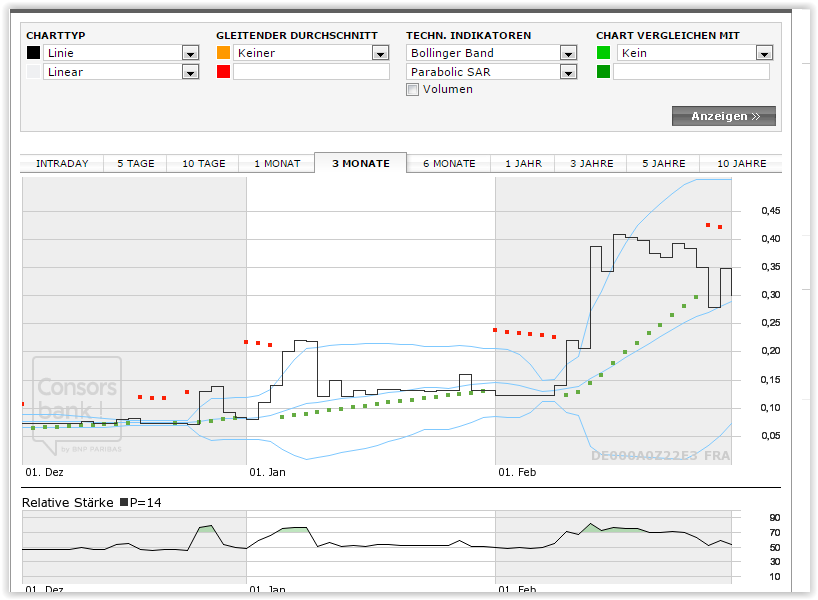Select the red moving average color swatch
This screenshot has height=600, width=818.
[x=223, y=72]
